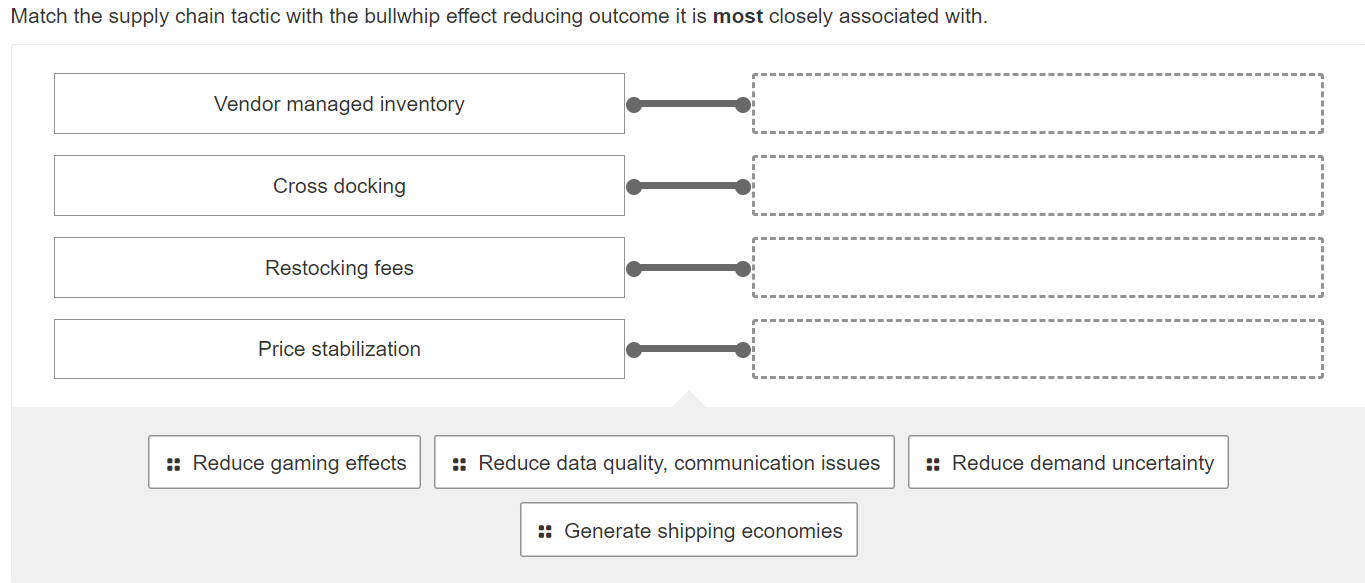
Task: Click the drag handle icon on 'Reduce gaming effects'
Action: point(174,462)
